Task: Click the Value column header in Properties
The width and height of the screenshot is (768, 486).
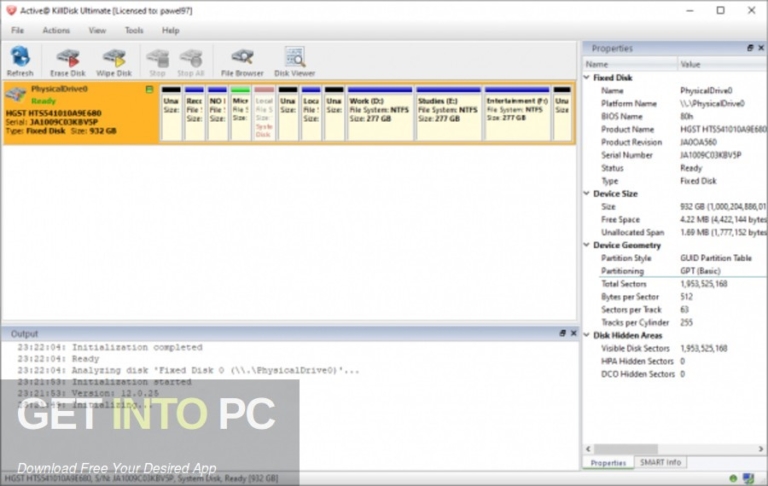Action: click(x=722, y=64)
